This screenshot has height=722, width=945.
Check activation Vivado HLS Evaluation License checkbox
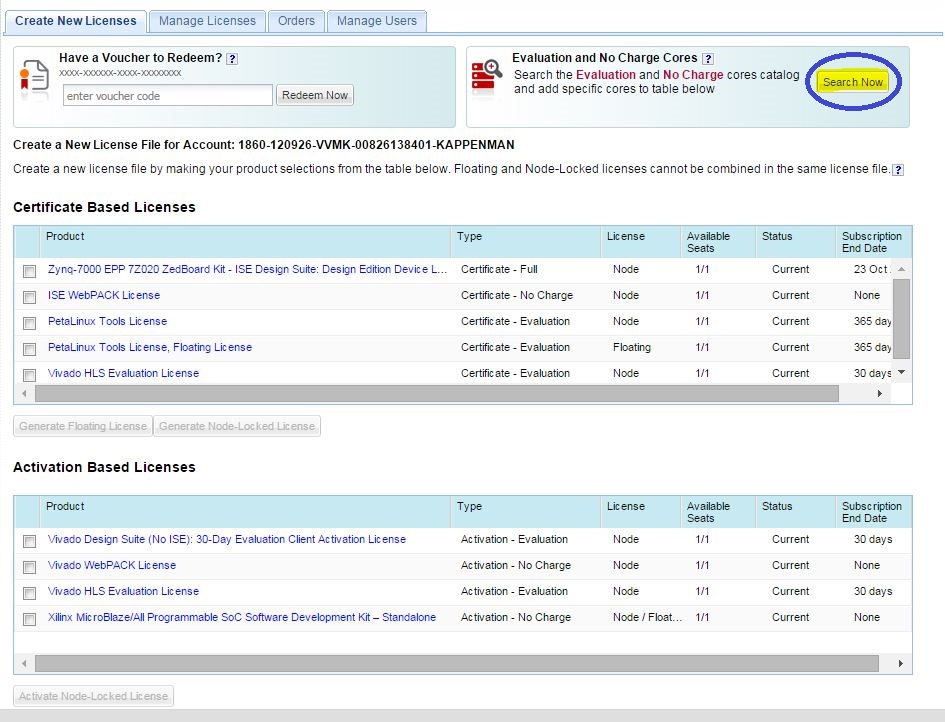pos(29,594)
